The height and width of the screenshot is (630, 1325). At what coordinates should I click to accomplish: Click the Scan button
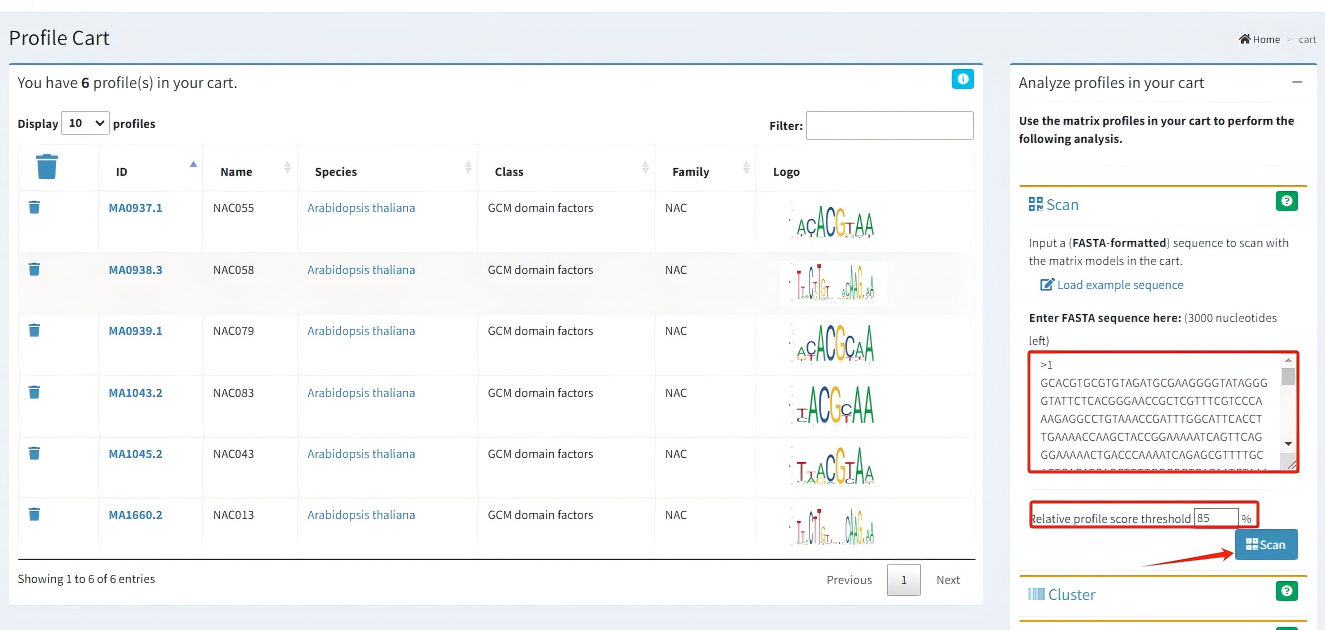(1266, 545)
